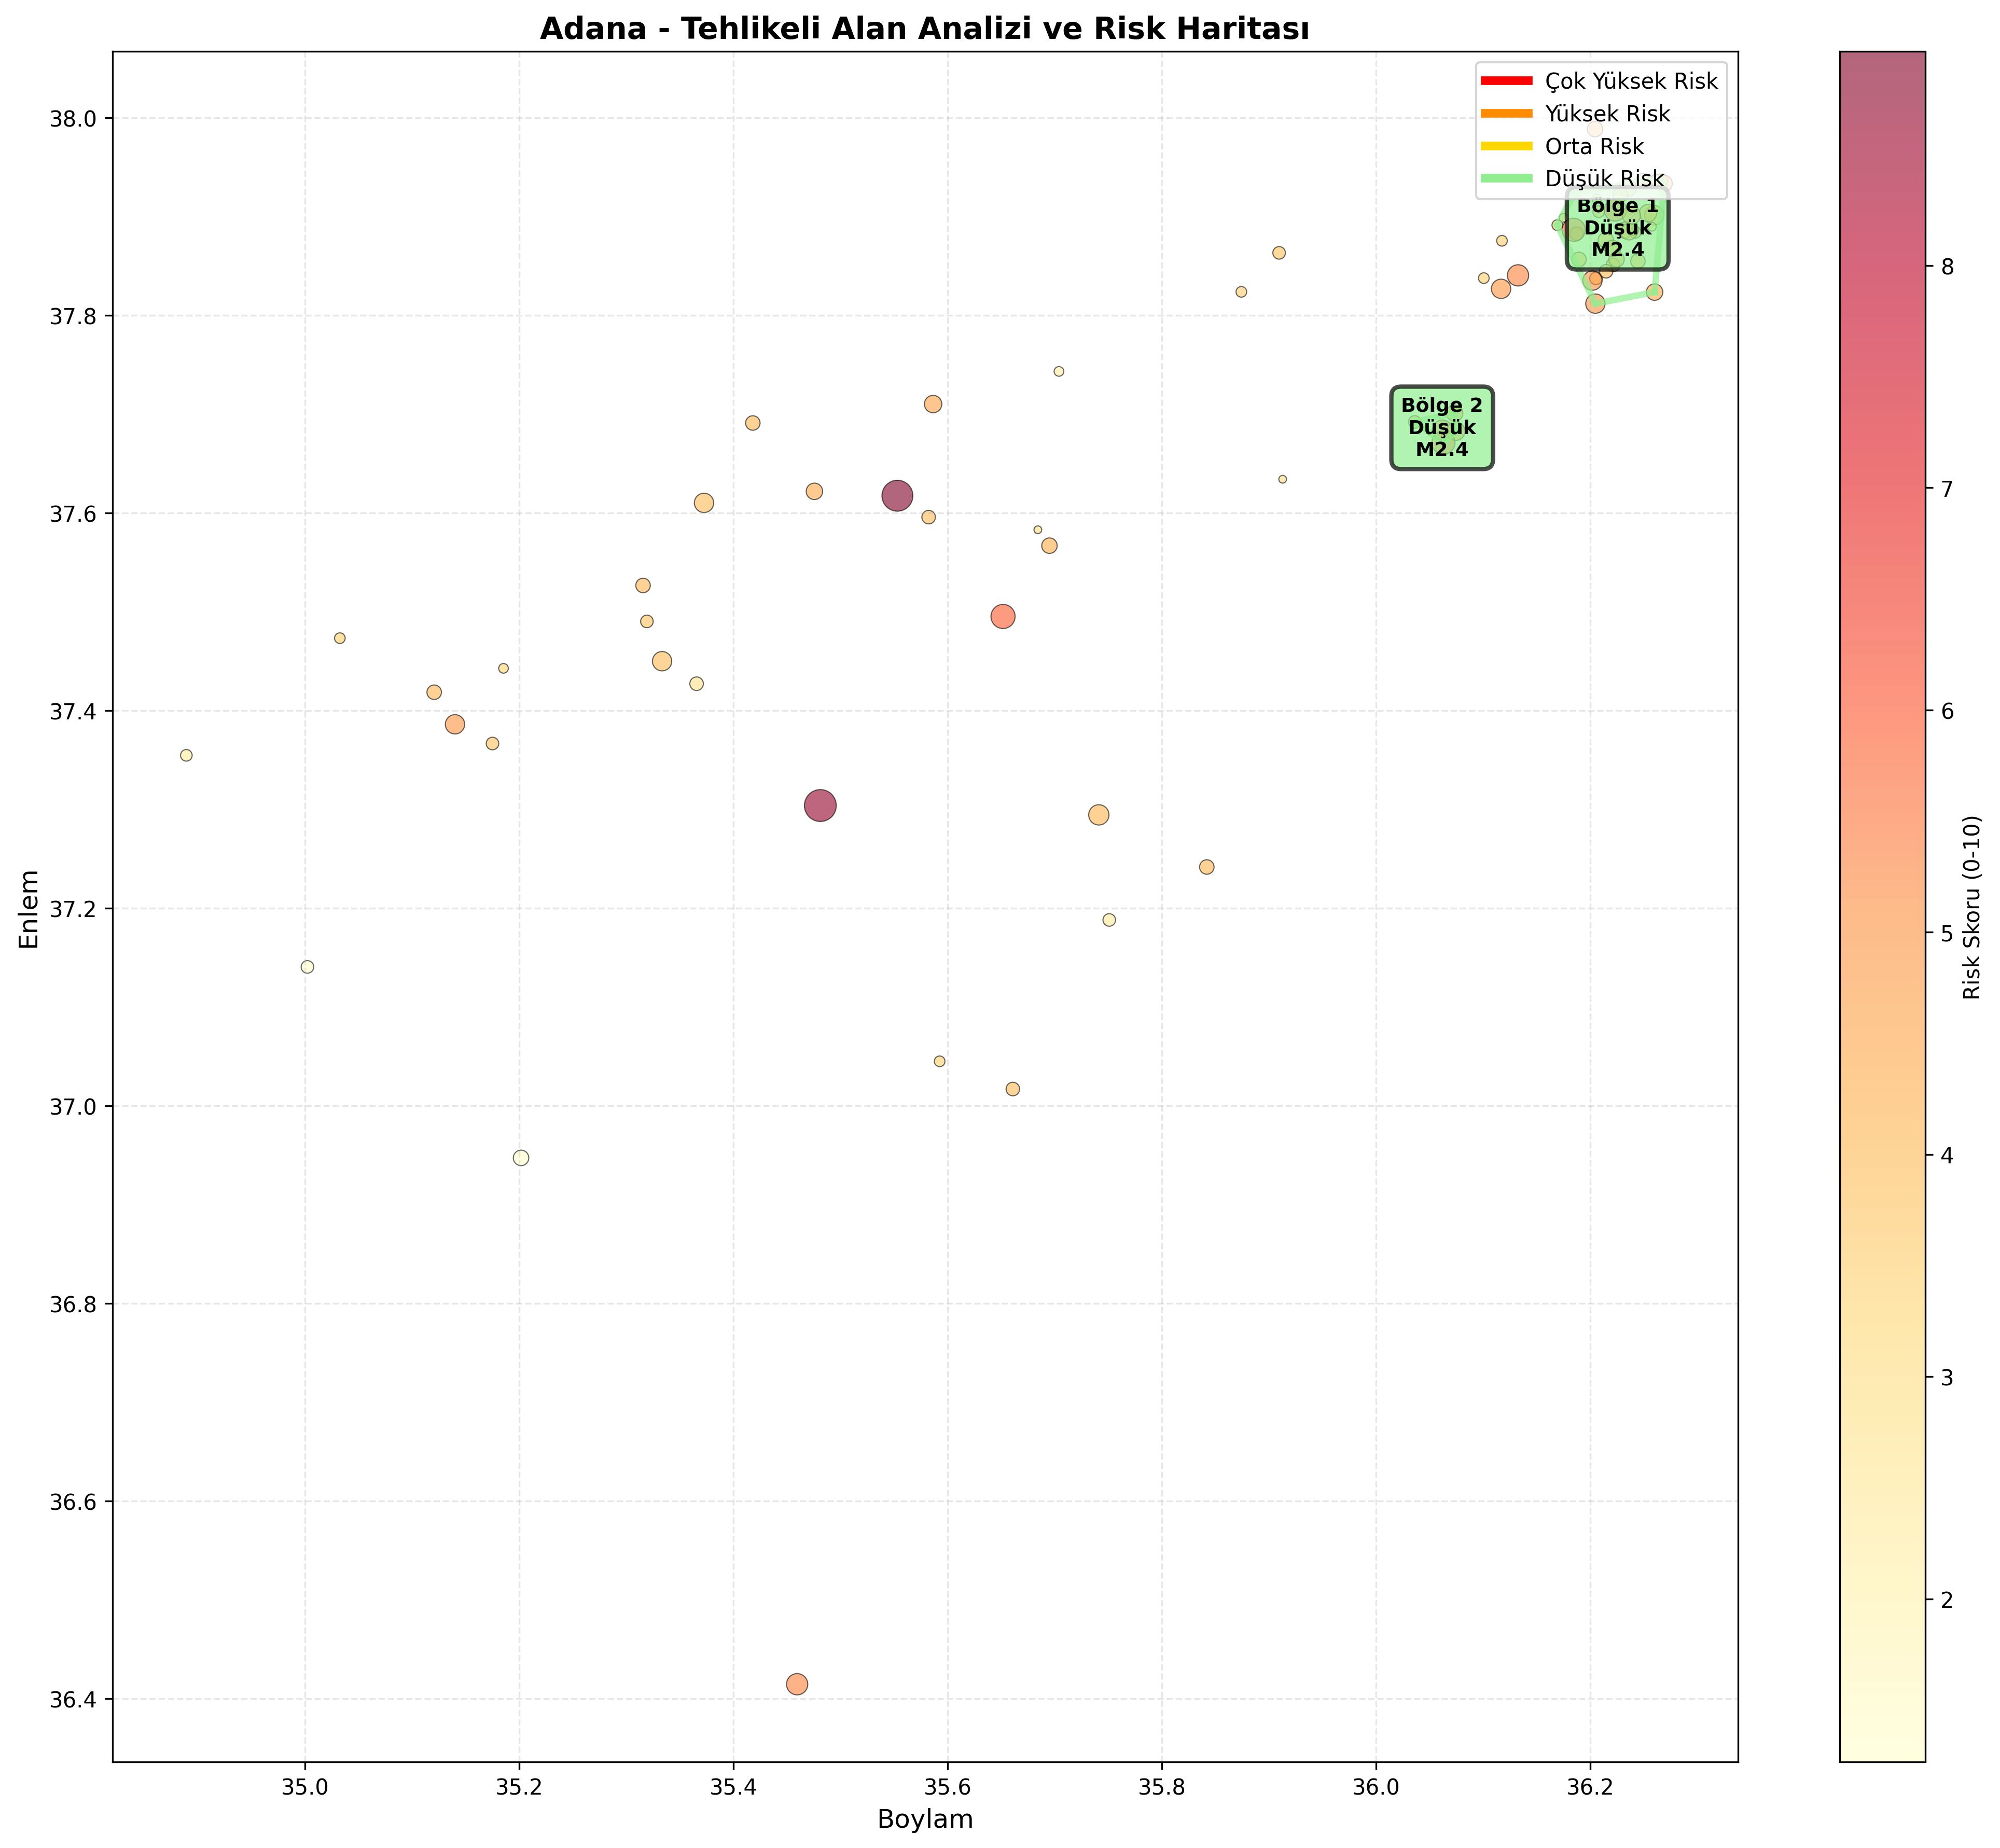The image size is (2000, 1848).
Task: Click the red line swatch for Çok Yüksek Risk
Action: pyautogui.click(x=1506, y=81)
